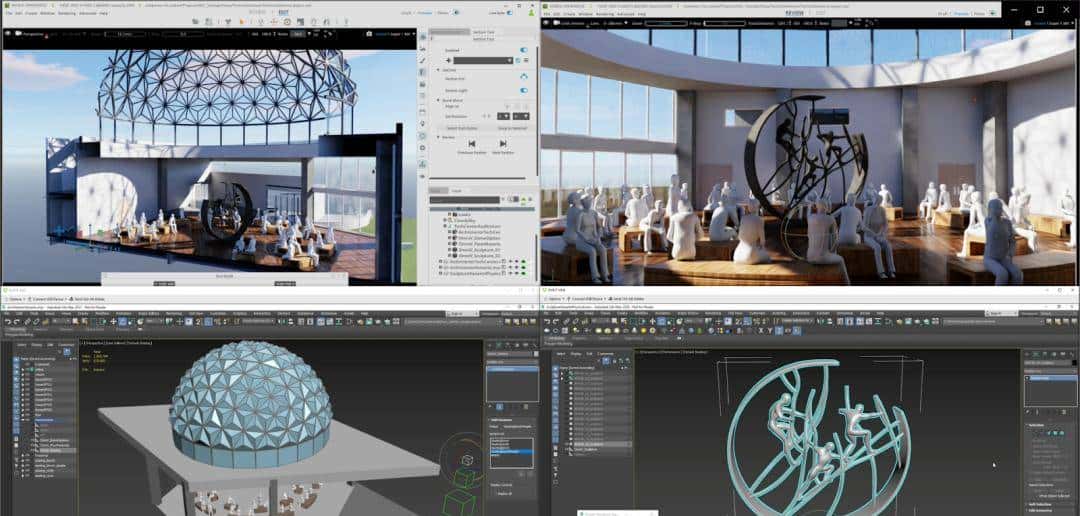Viewport: 1080px width, 516px height.
Task: Click Undo in the dome 3ds Max toolbar
Action: click(8, 322)
